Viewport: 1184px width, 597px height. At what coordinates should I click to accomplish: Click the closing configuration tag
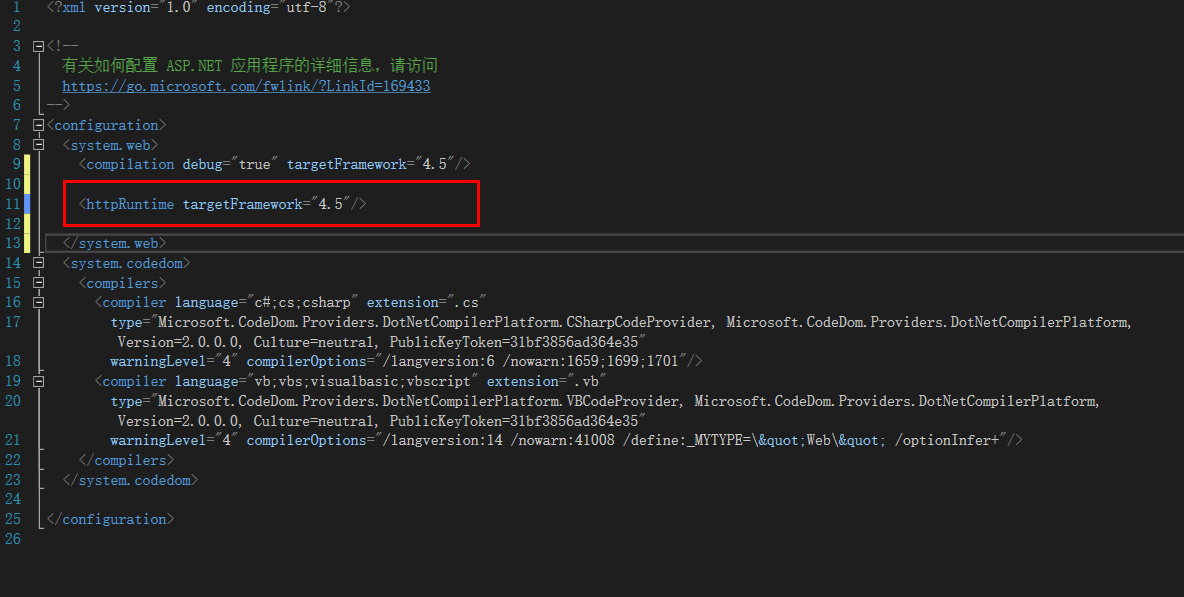coord(112,518)
